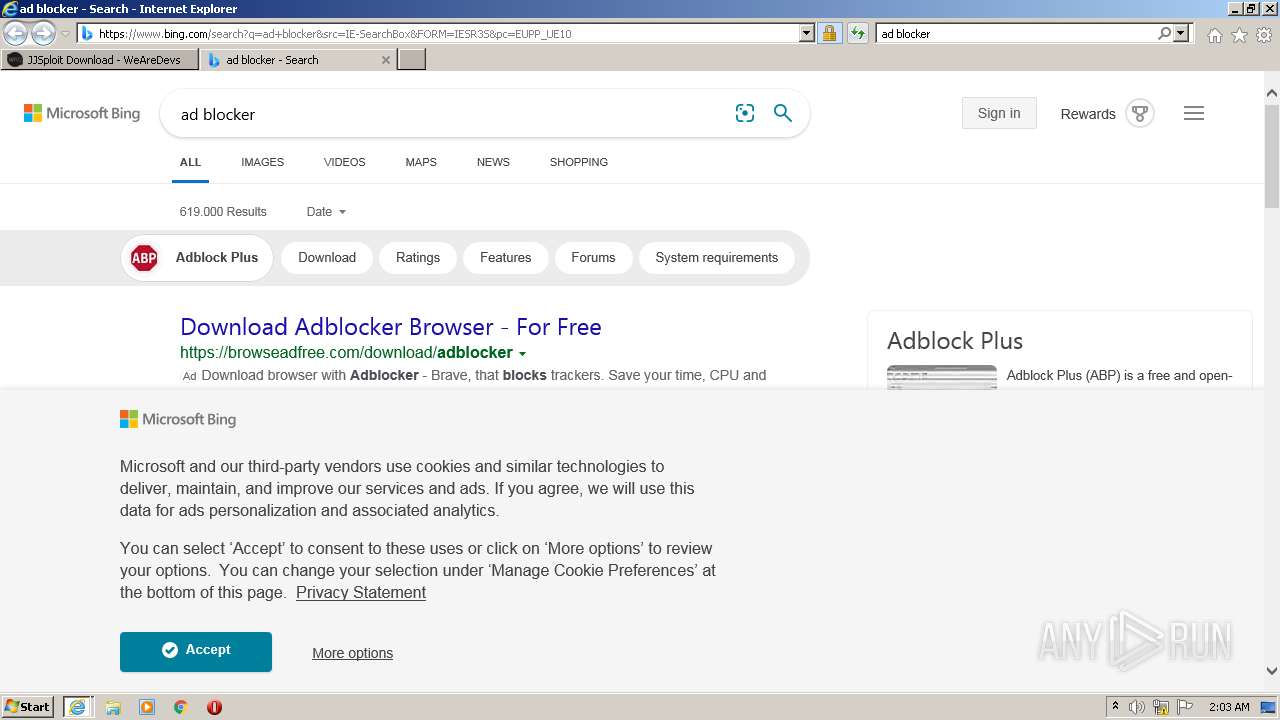Open Favorites star icon
The width and height of the screenshot is (1280, 720).
(1239, 35)
